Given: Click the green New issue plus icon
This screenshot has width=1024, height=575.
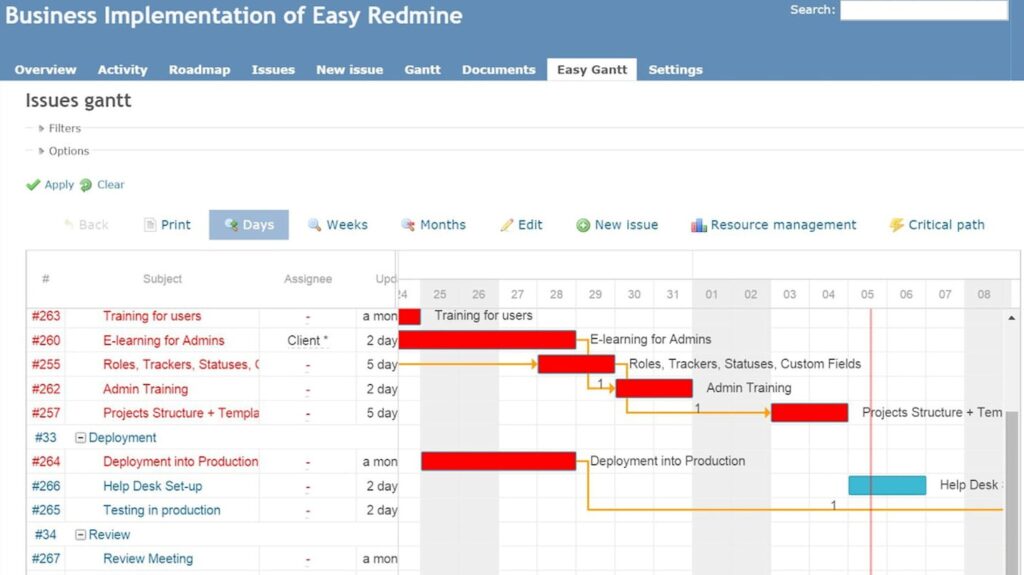Looking at the screenshot, I should point(583,225).
